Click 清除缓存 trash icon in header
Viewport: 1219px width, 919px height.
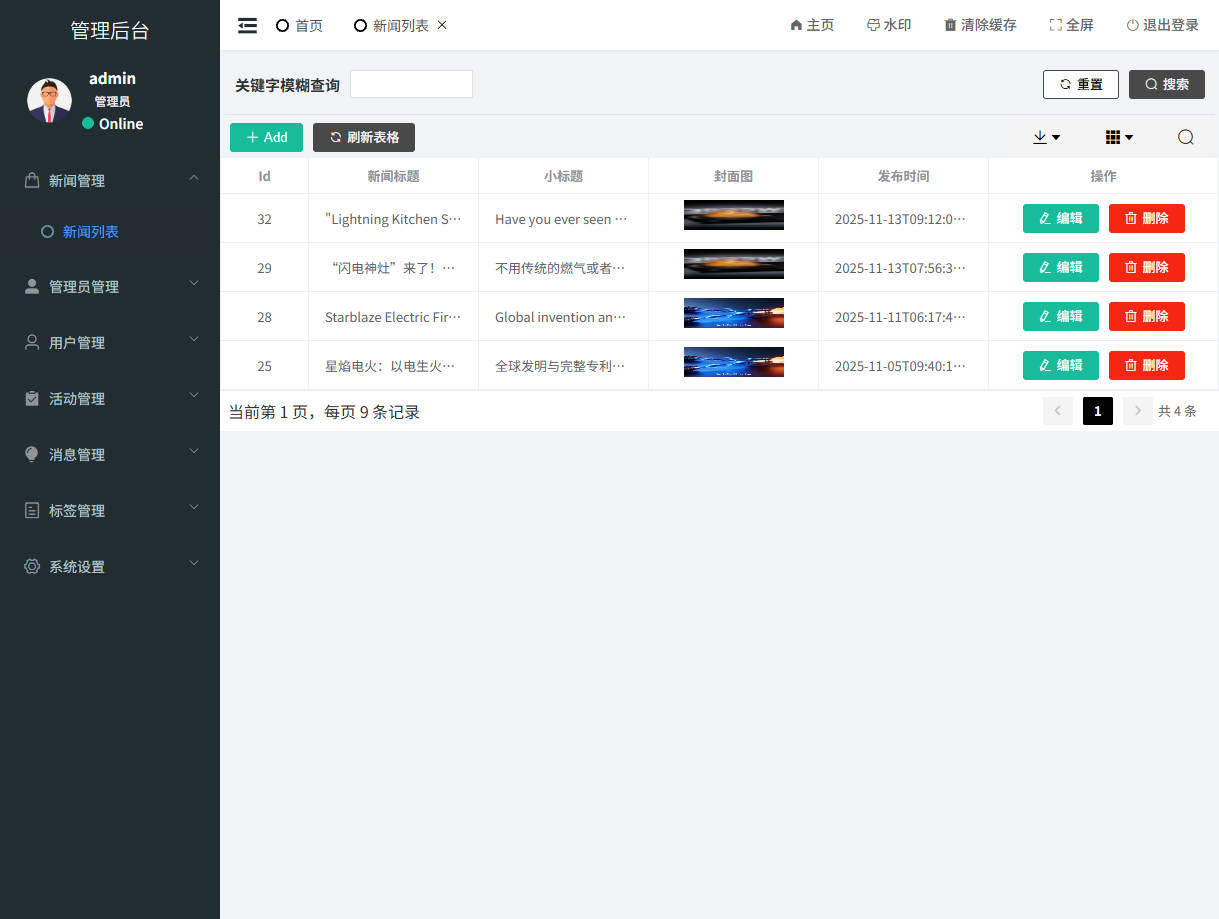click(950, 26)
